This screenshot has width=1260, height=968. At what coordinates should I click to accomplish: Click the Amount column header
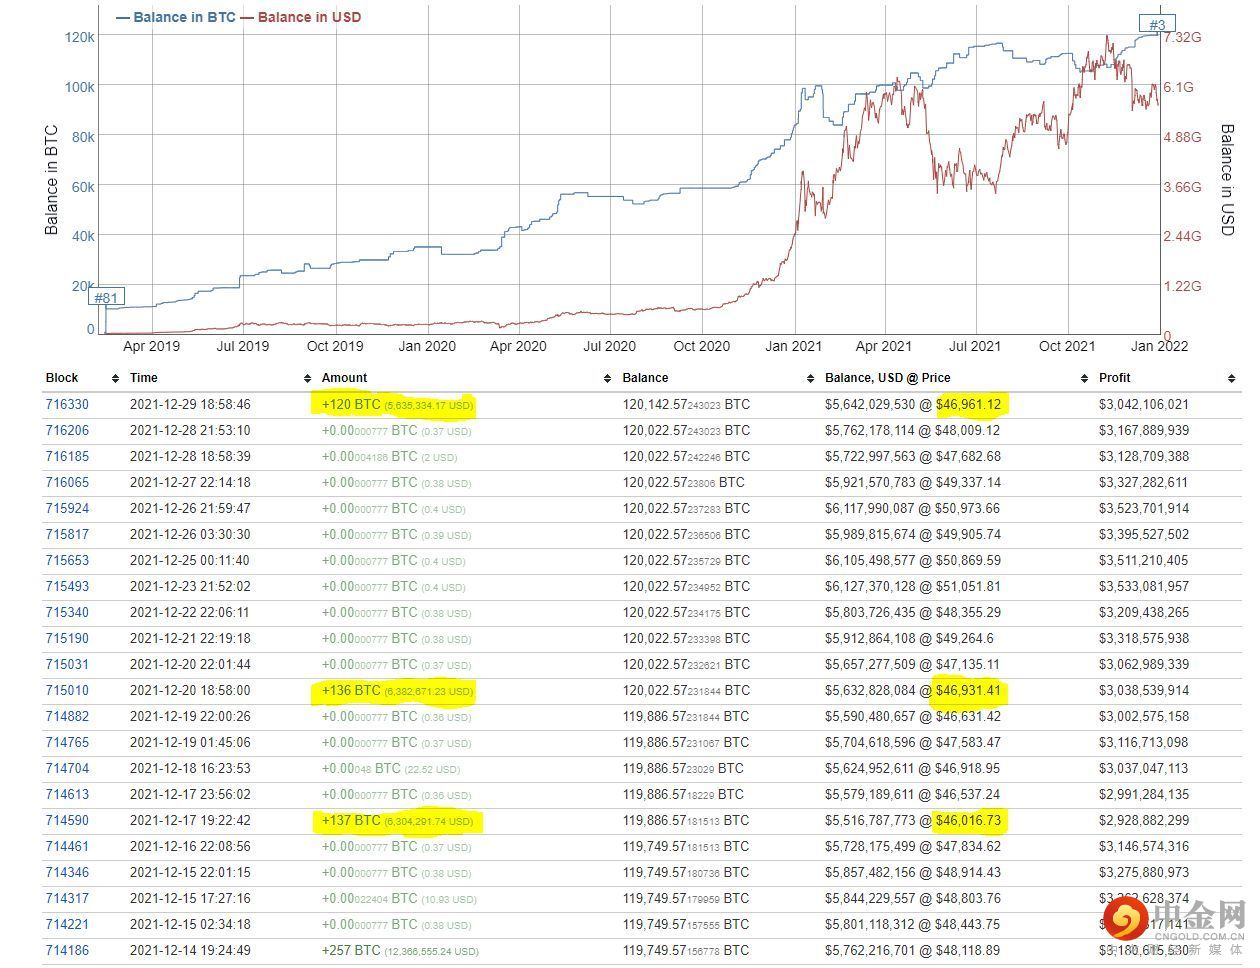pos(344,378)
